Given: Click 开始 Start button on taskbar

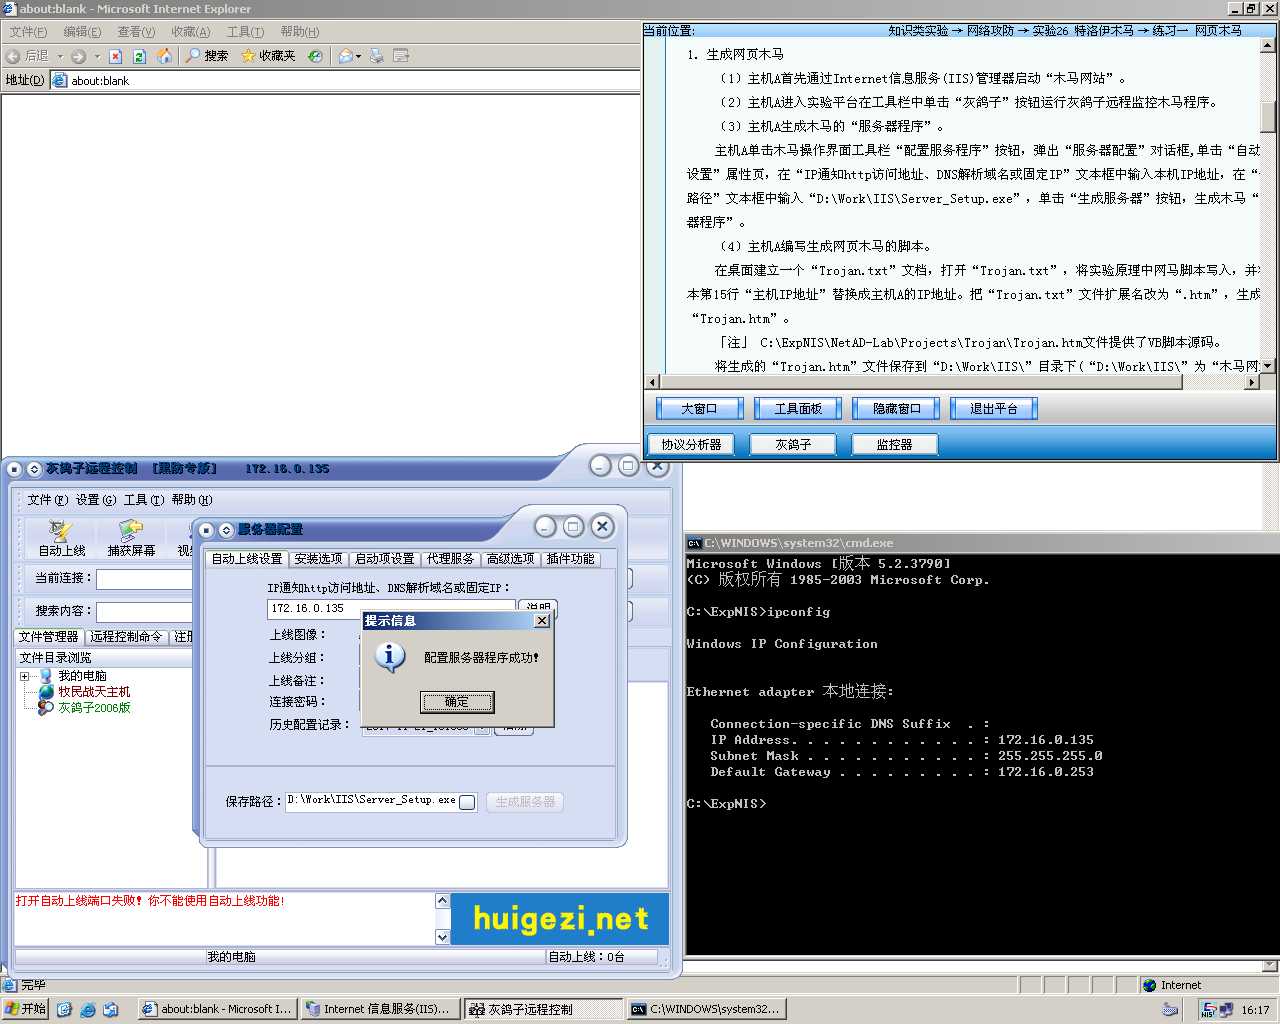Looking at the screenshot, I should pos(26,1009).
